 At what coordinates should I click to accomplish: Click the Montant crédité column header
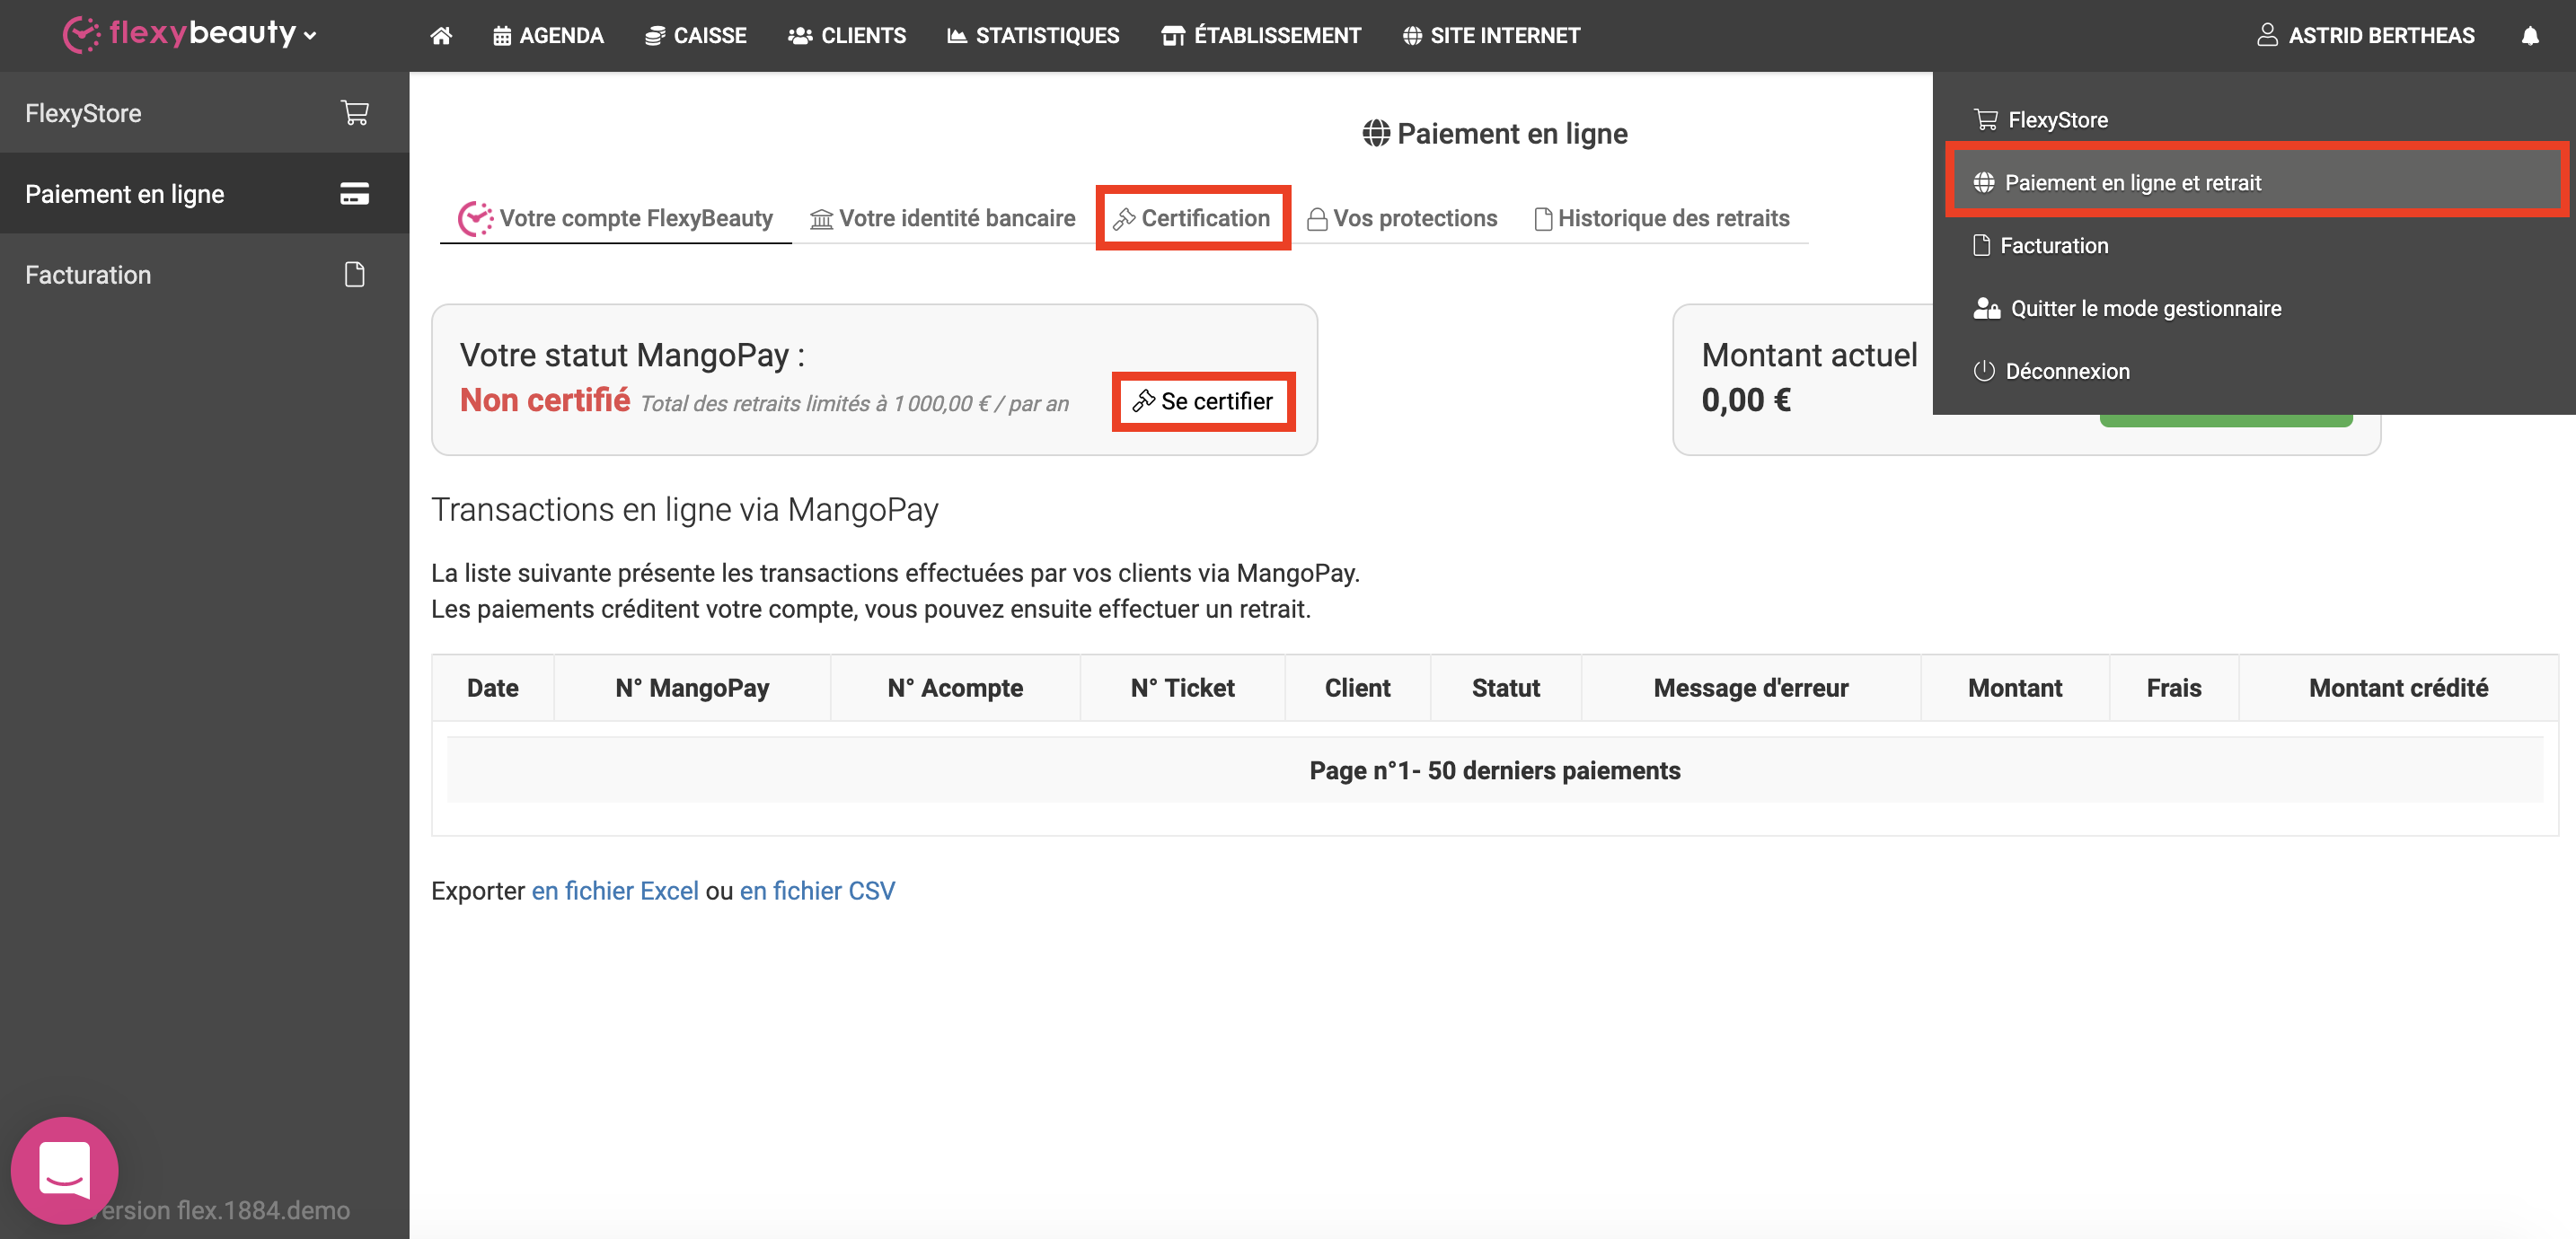point(2398,688)
